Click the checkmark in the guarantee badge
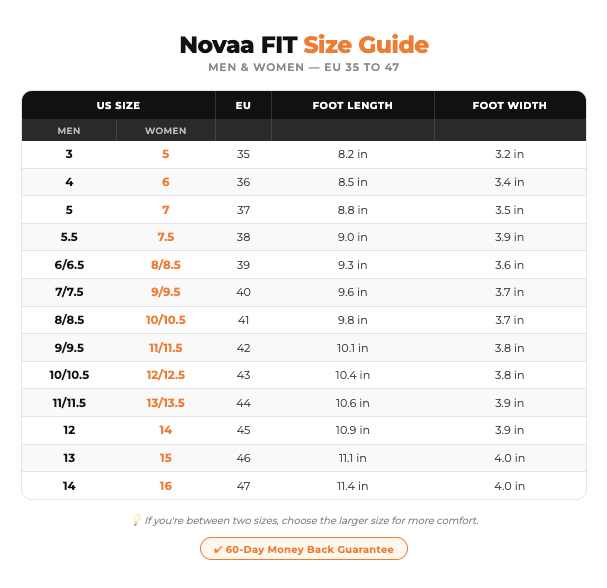The image size is (607, 588). coord(218,549)
